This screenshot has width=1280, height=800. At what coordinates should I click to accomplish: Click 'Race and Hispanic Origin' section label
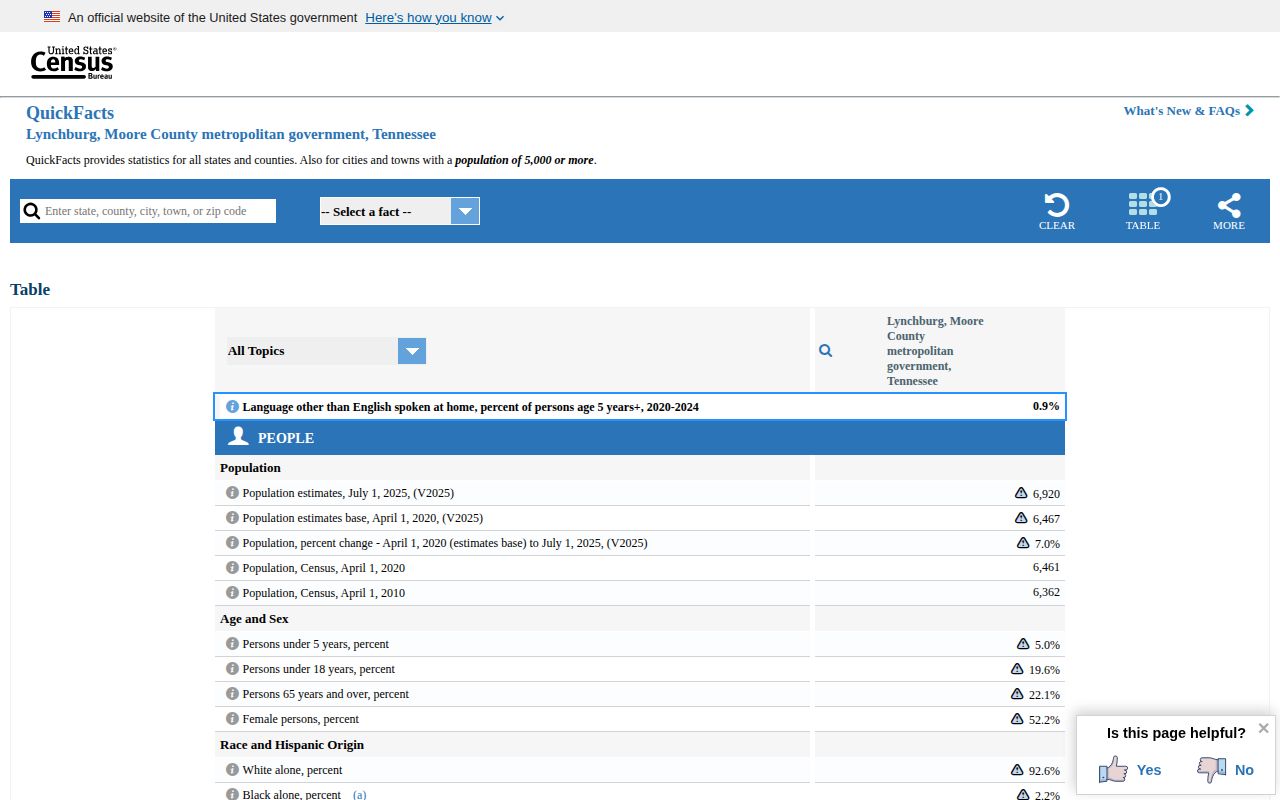[292, 745]
